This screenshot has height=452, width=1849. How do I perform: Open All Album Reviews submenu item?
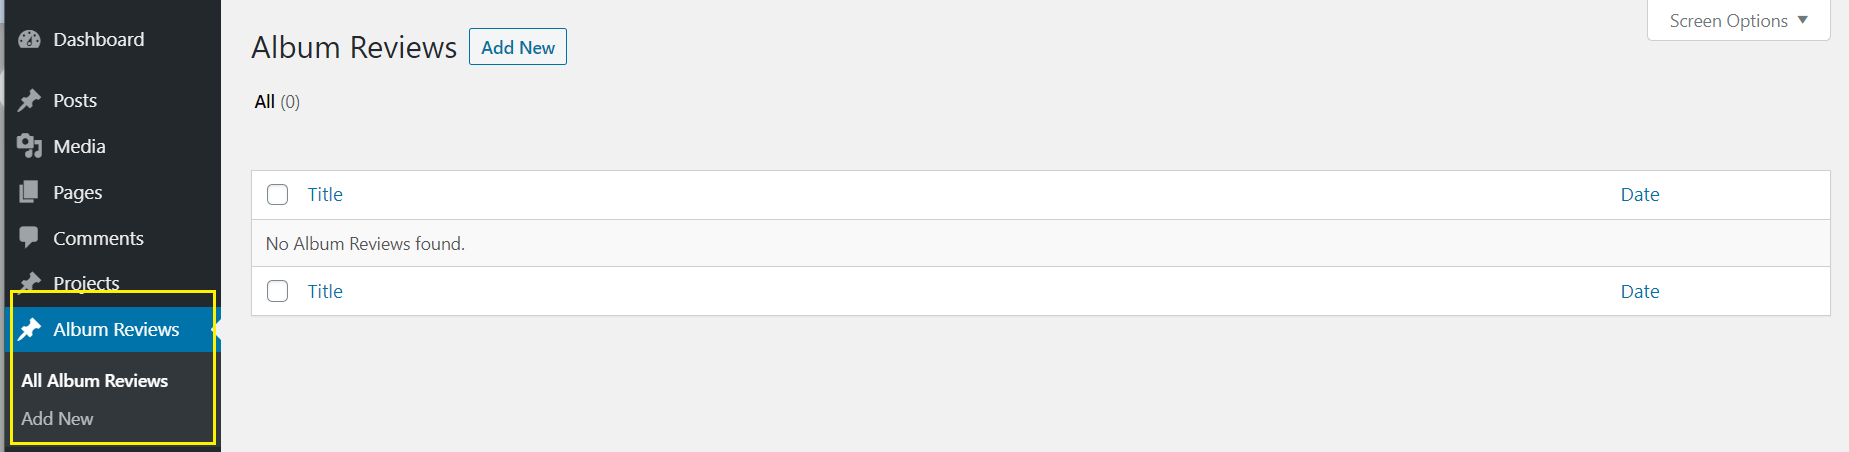(95, 380)
